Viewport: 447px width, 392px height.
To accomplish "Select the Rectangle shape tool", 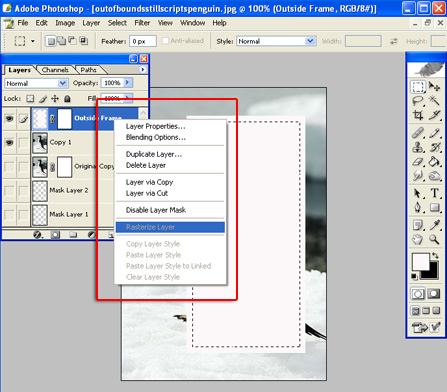I will coord(434,208).
